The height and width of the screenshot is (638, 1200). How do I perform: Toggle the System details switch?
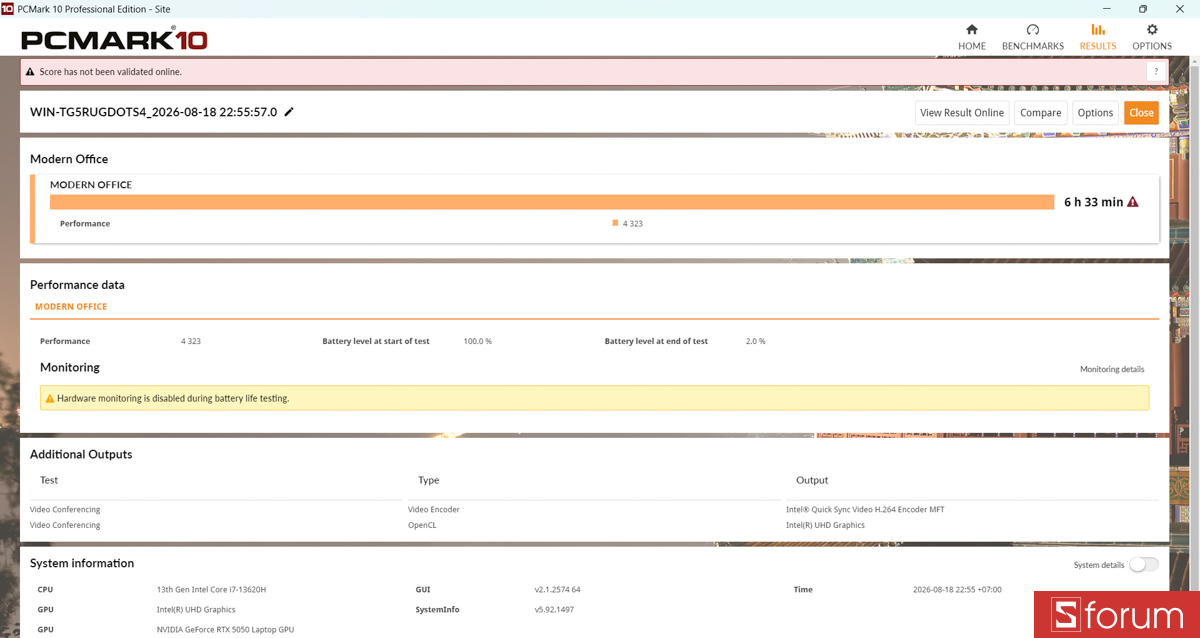click(x=1144, y=564)
